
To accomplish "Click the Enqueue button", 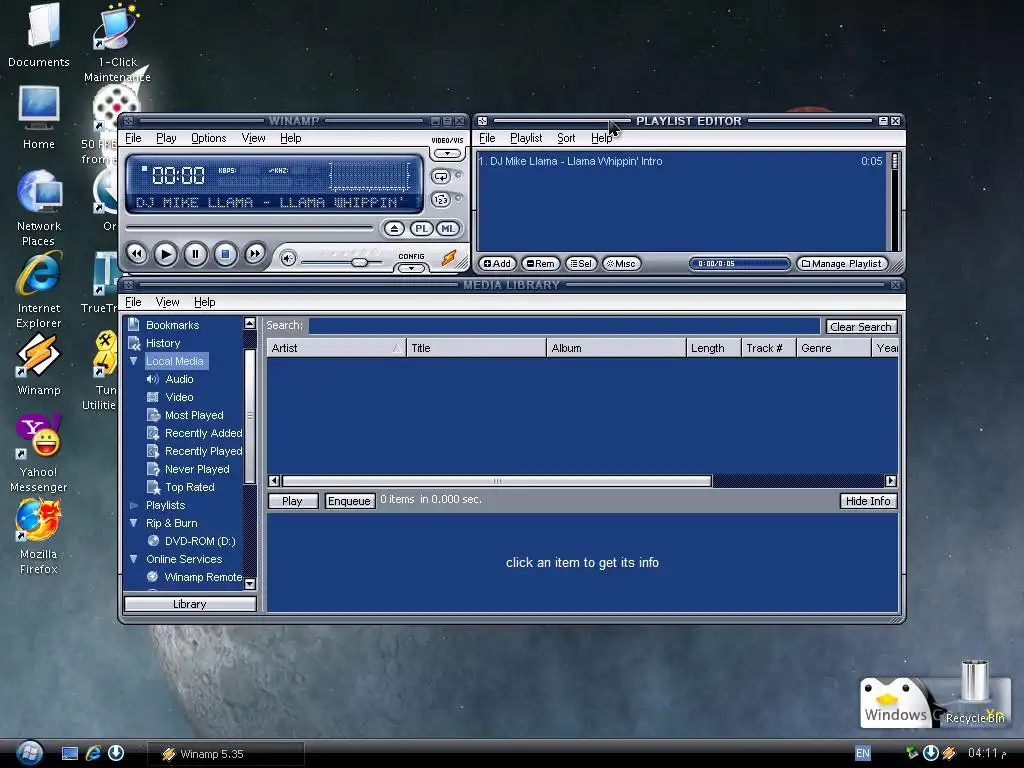I will point(349,501).
